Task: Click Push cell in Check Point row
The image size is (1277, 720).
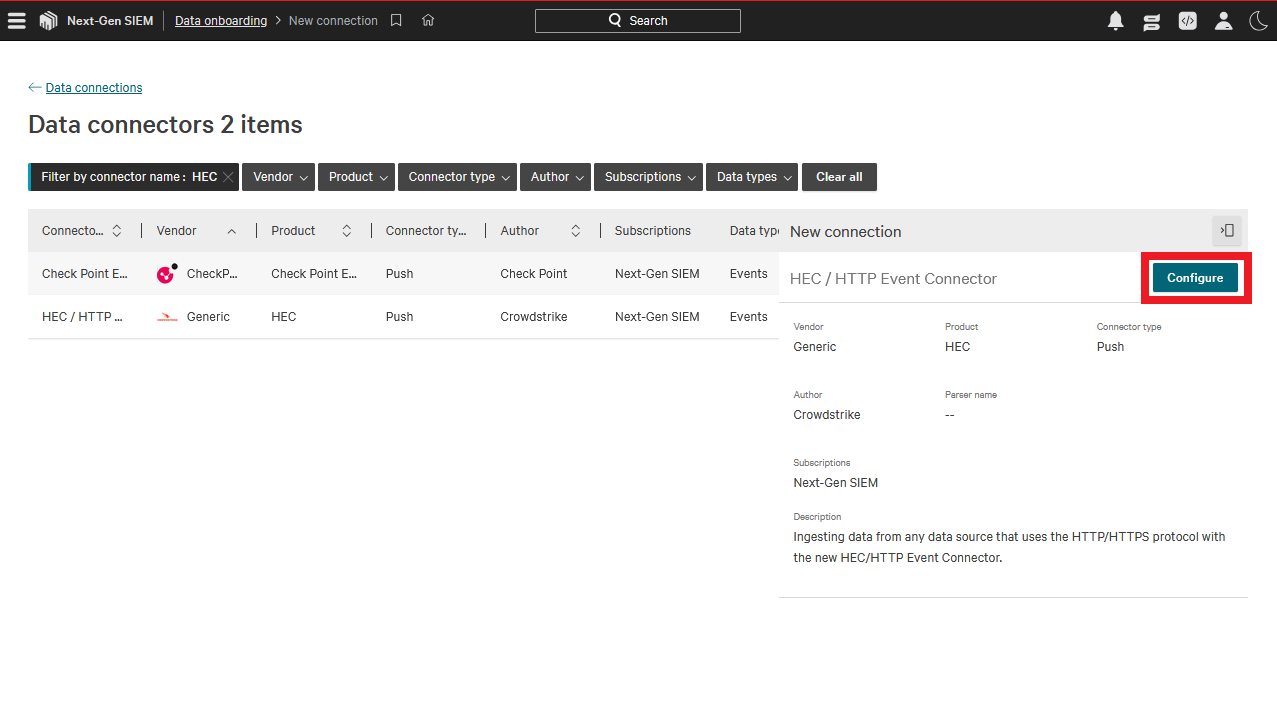Action: [399, 274]
